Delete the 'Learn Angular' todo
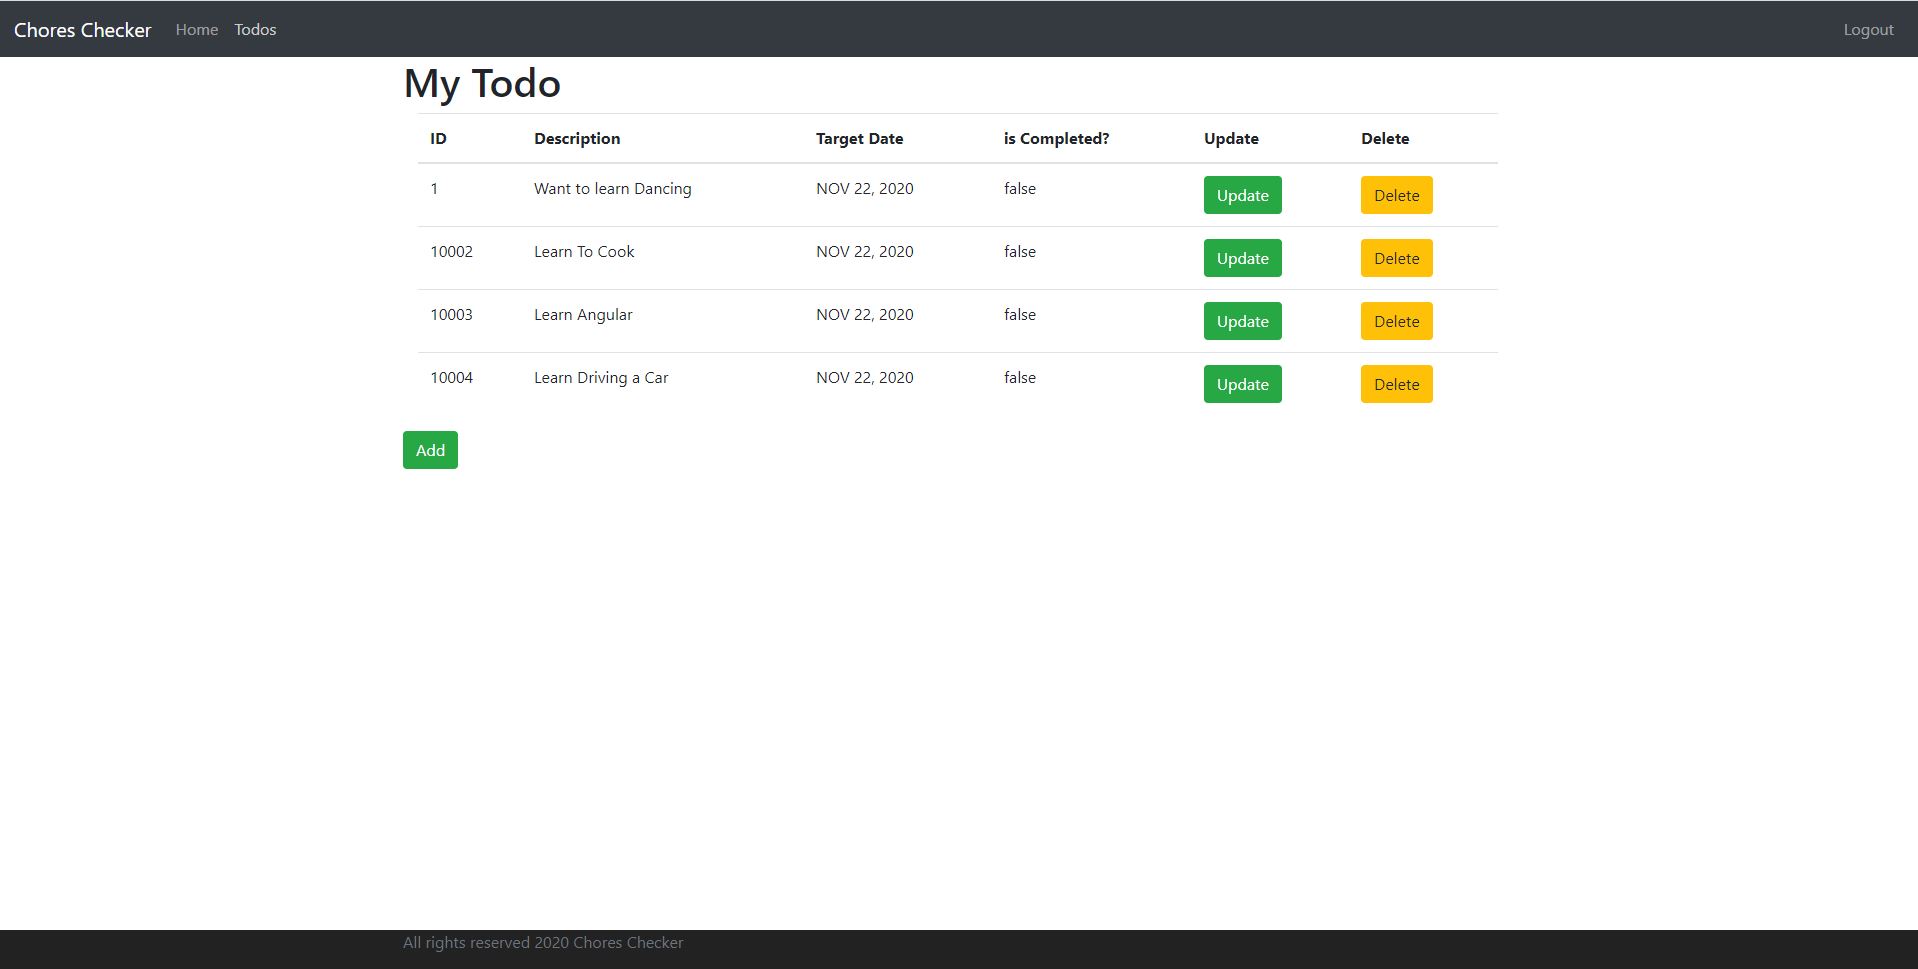Screen dimensions: 1918x969 [x=1396, y=321]
